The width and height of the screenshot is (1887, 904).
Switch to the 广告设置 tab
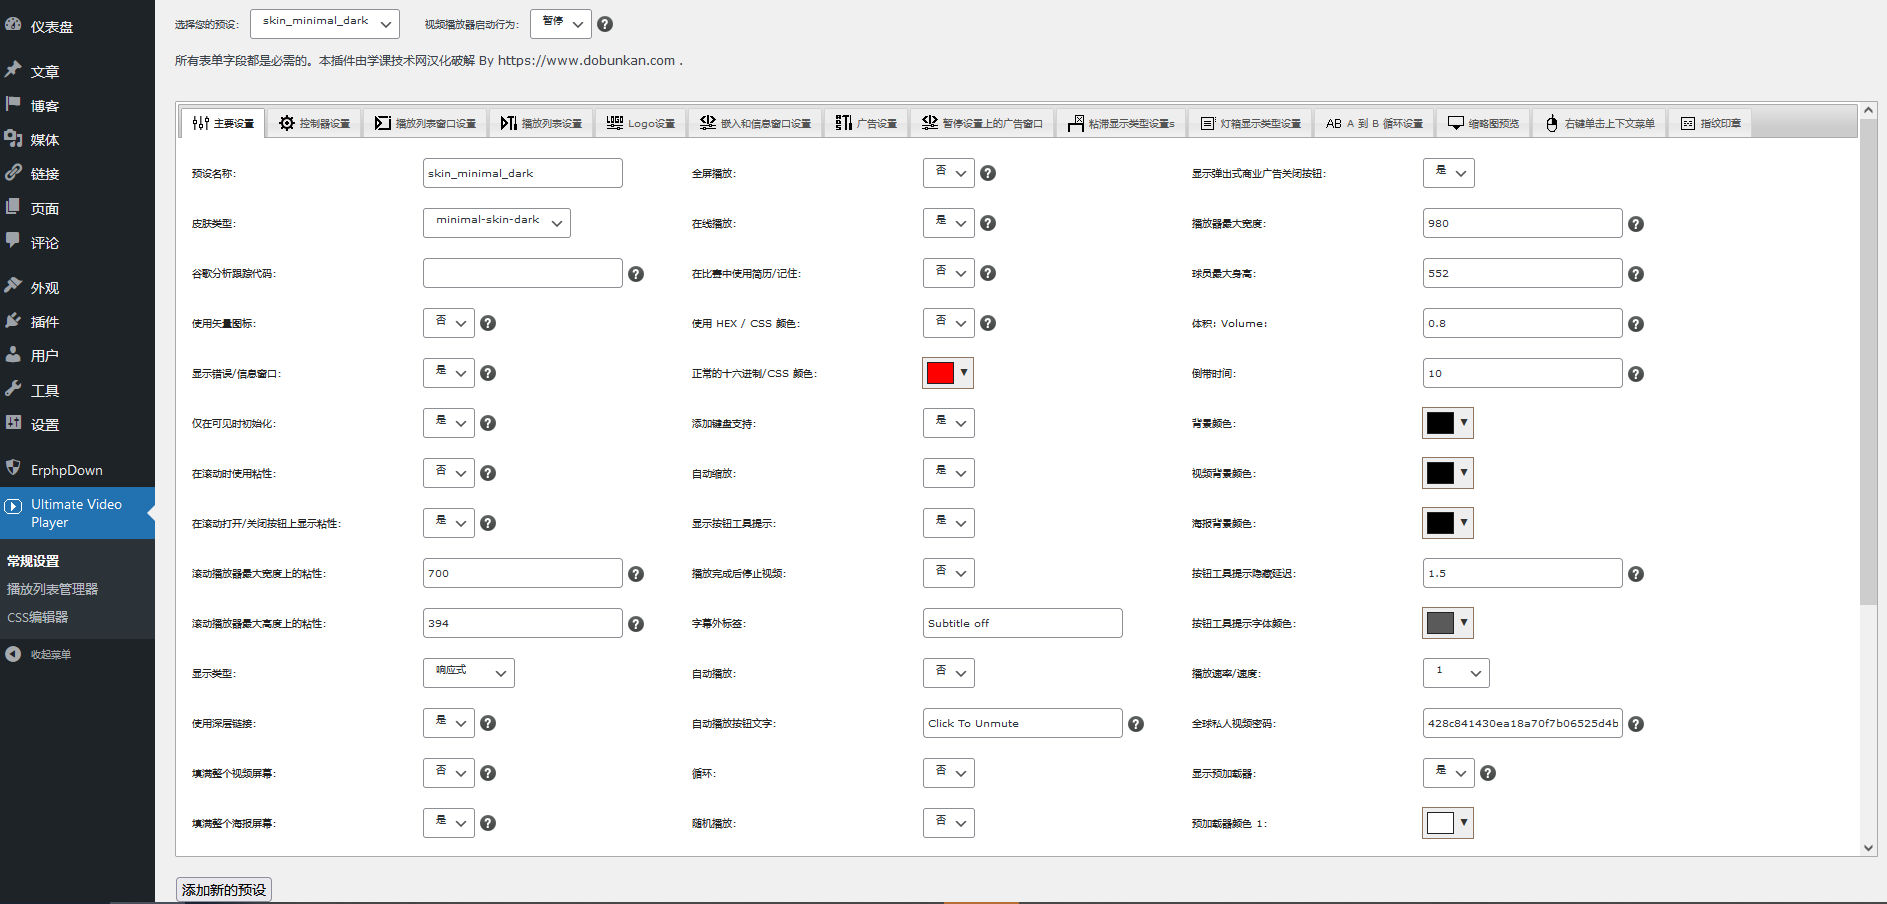(866, 123)
